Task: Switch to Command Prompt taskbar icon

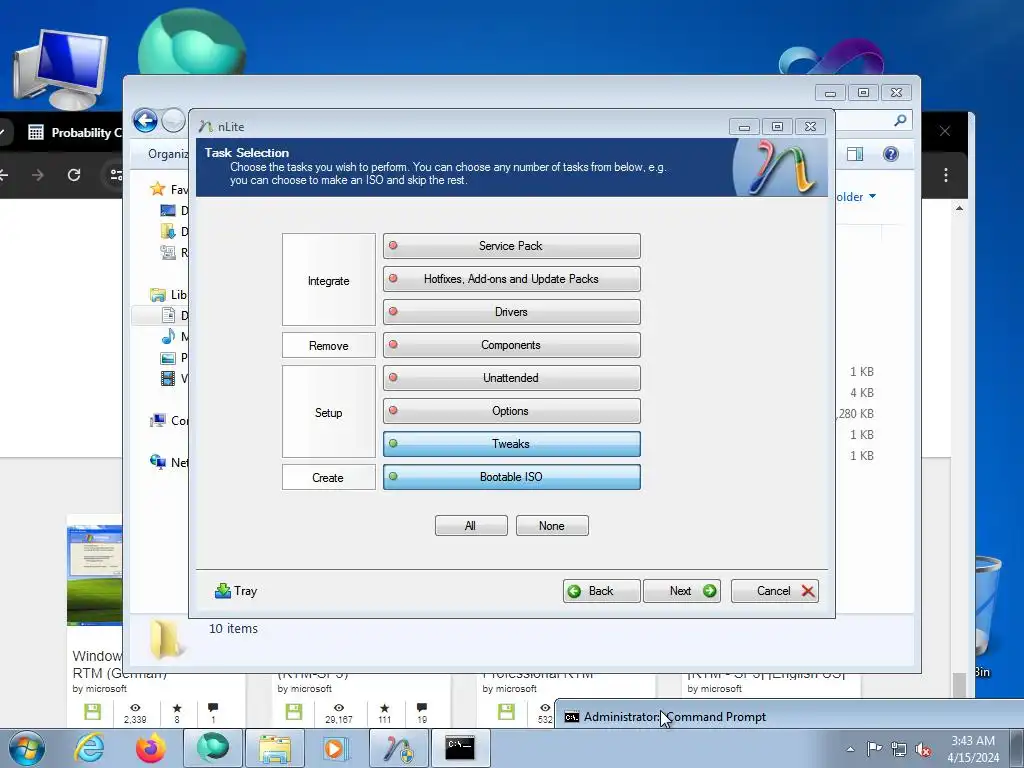Action: click(x=461, y=748)
